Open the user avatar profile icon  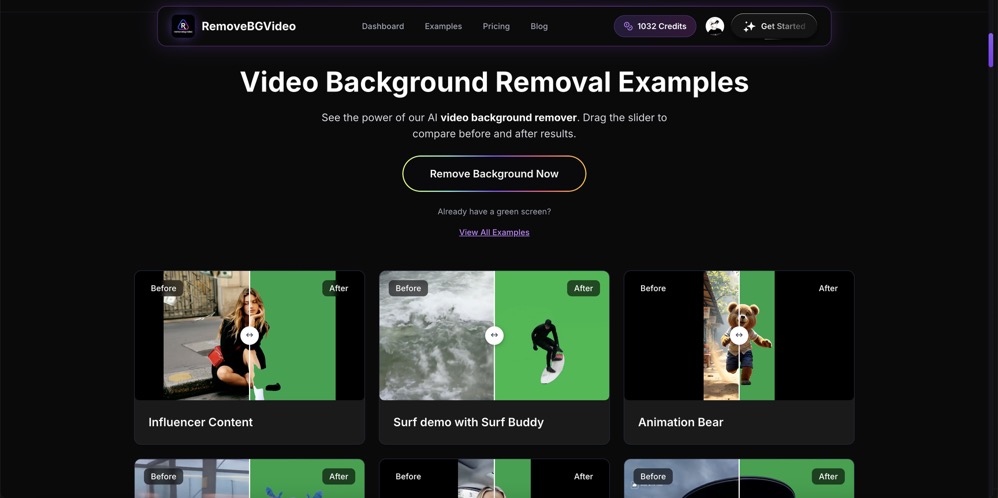point(714,26)
